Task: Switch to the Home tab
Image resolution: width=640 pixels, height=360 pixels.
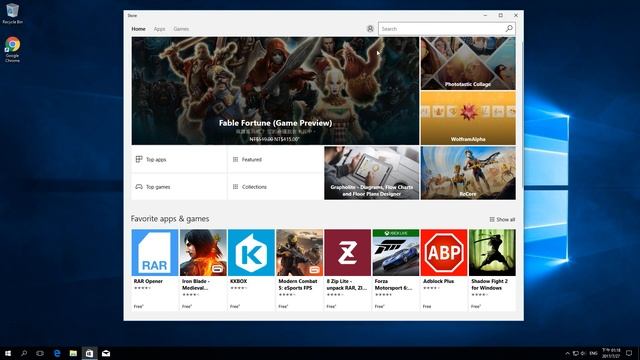Action: click(x=138, y=29)
